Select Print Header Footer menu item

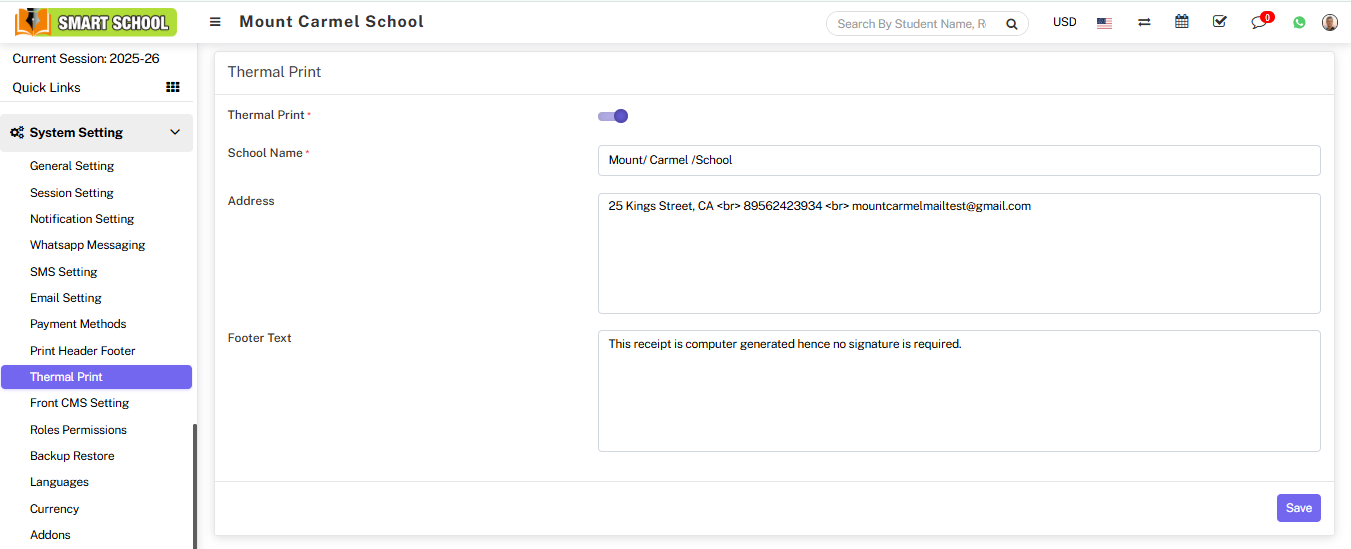pyautogui.click(x=82, y=351)
